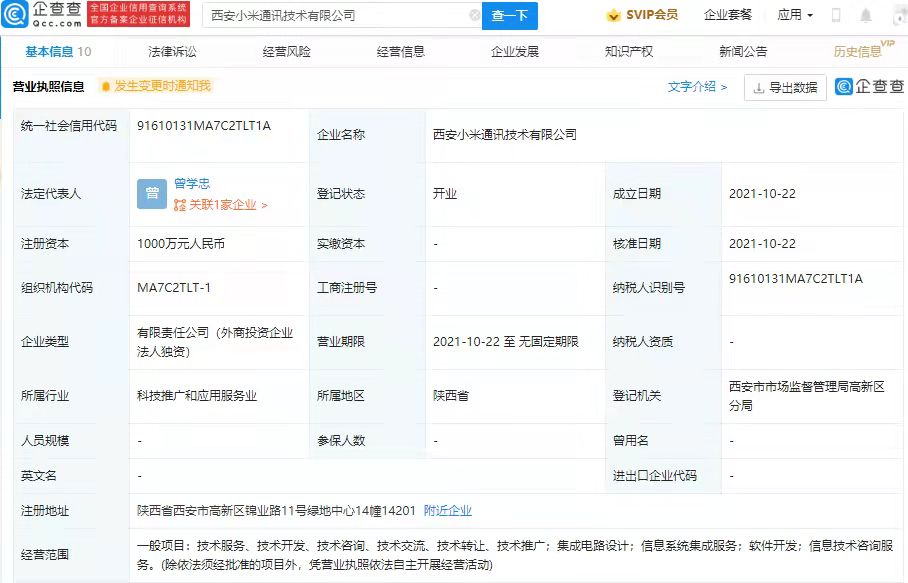Switch to 法律诉讼 tab
Screen dimensions: 908x583
[172, 52]
